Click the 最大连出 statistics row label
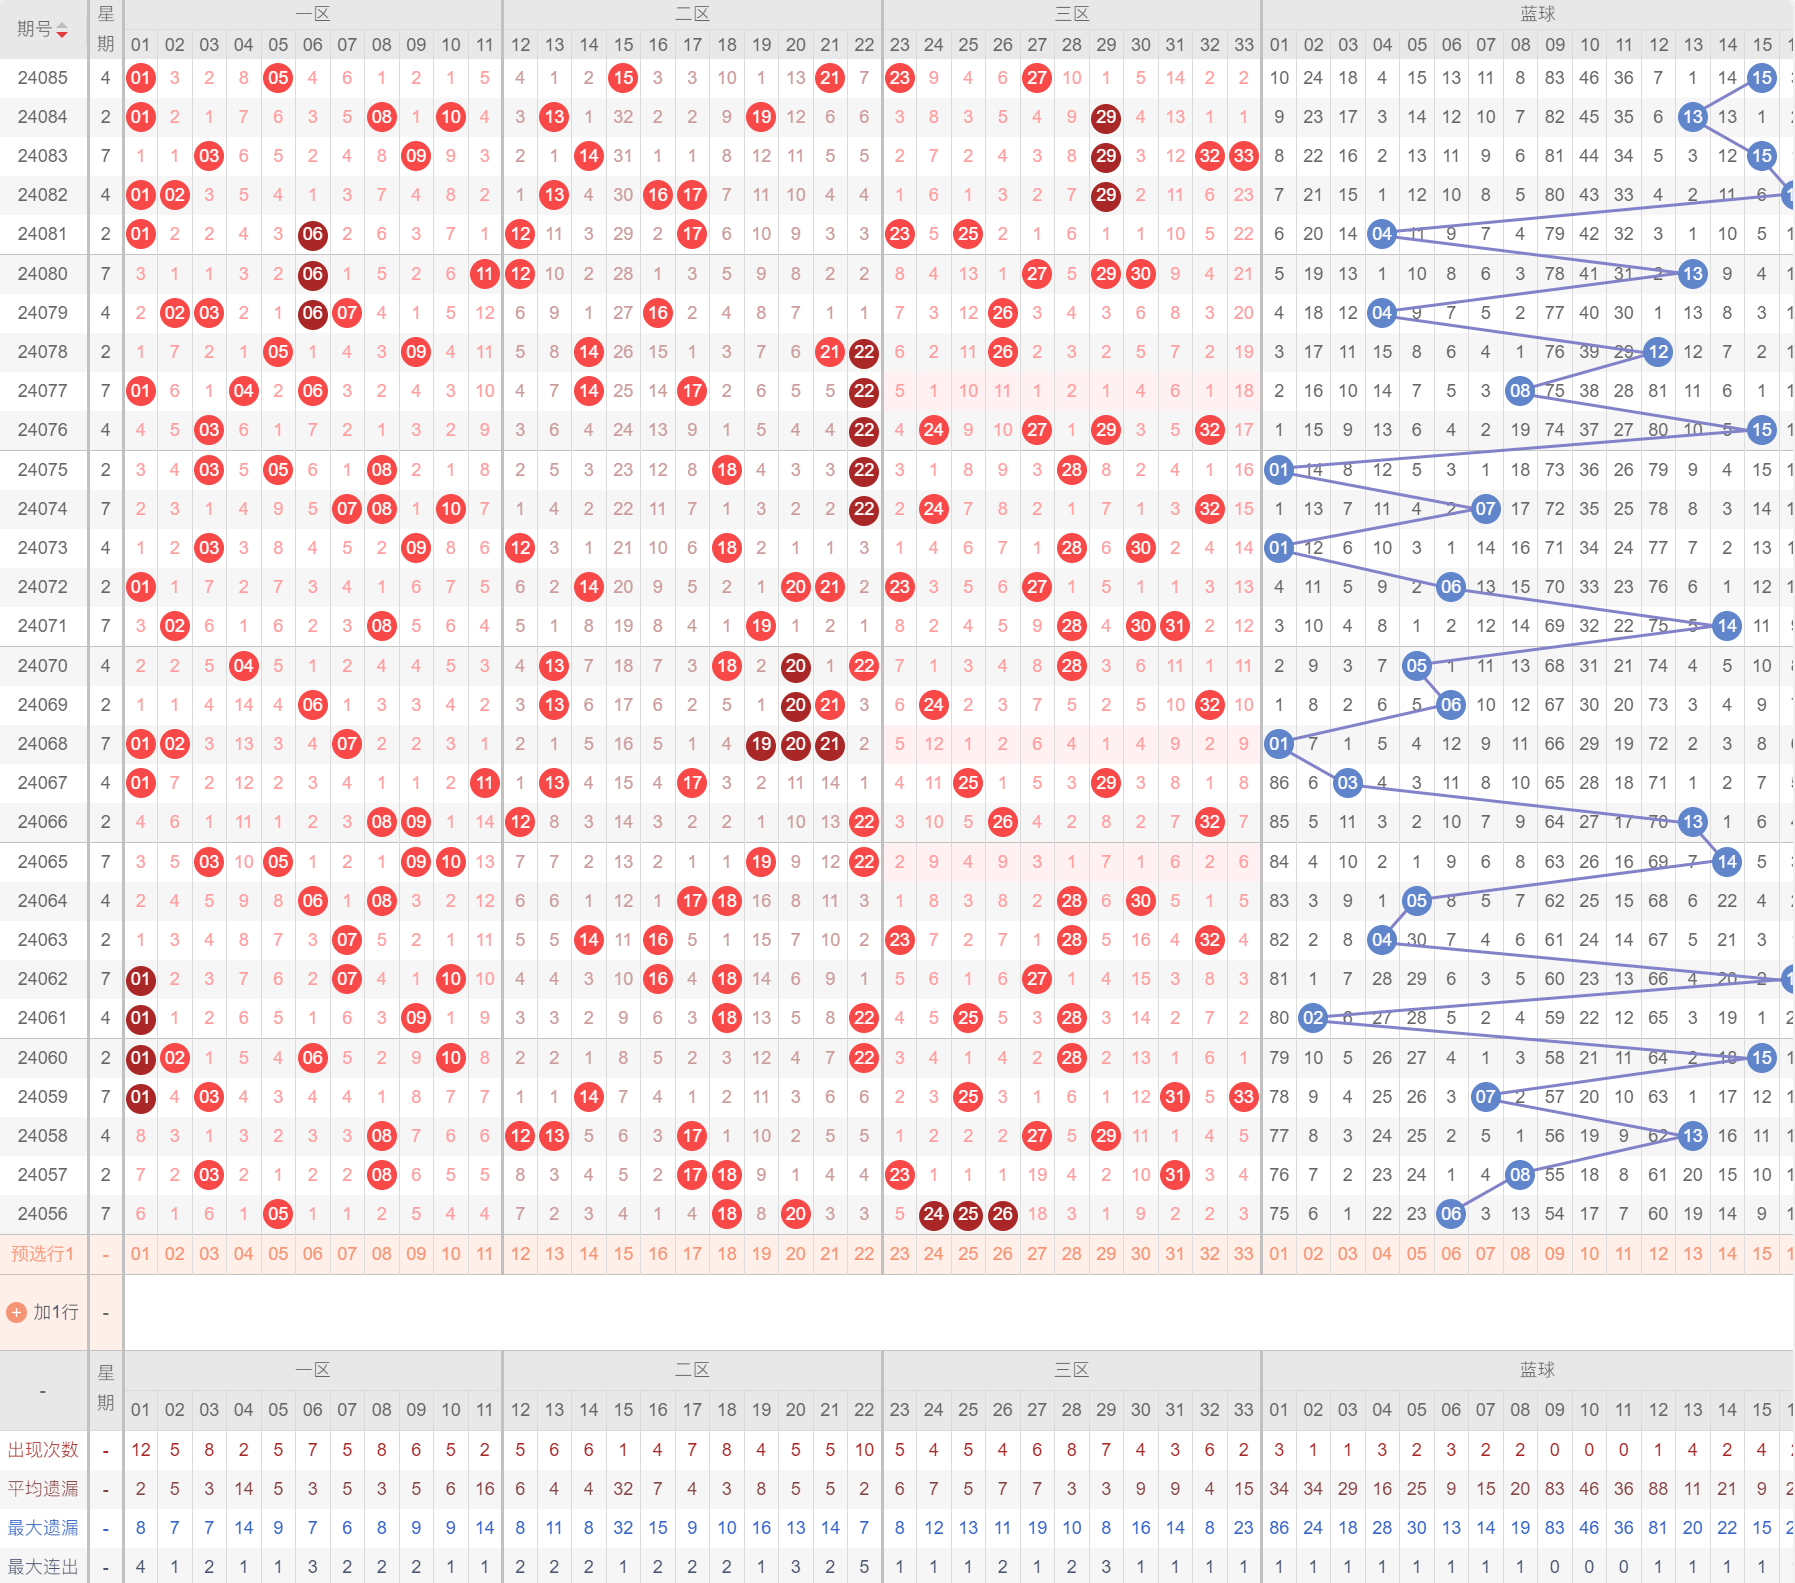This screenshot has width=1795, height=1583. pyautogui.click(x=43, y=1567)
